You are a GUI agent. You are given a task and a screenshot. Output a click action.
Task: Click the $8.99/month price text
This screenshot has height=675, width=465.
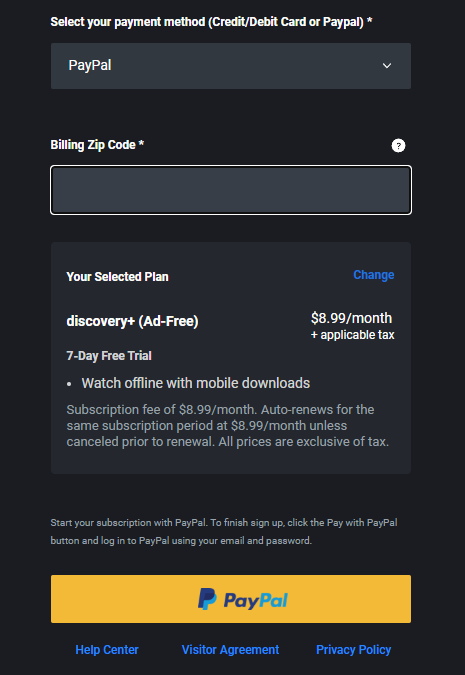tap(351, 318)
